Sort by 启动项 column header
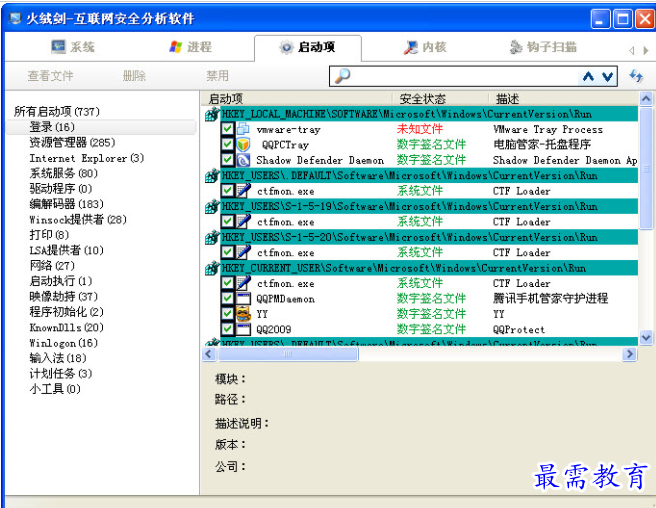 coord(226,99)
